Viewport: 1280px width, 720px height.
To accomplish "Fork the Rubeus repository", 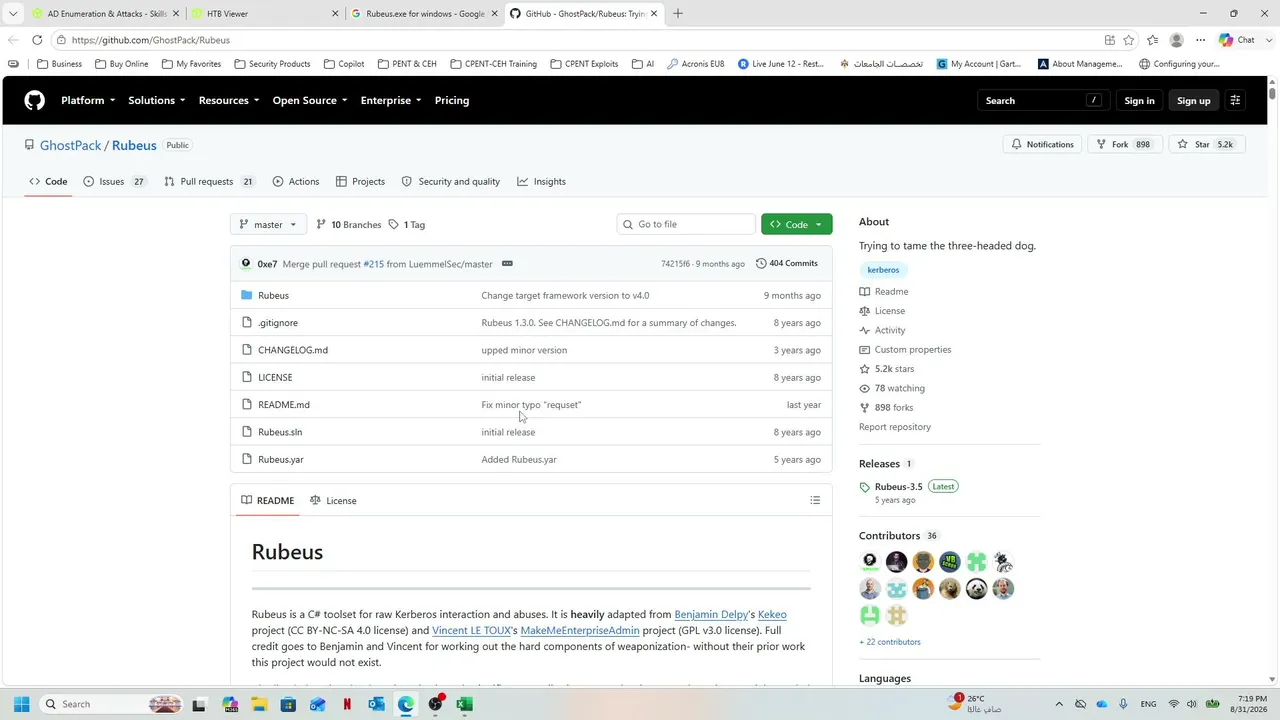I will pos(1124,144).
